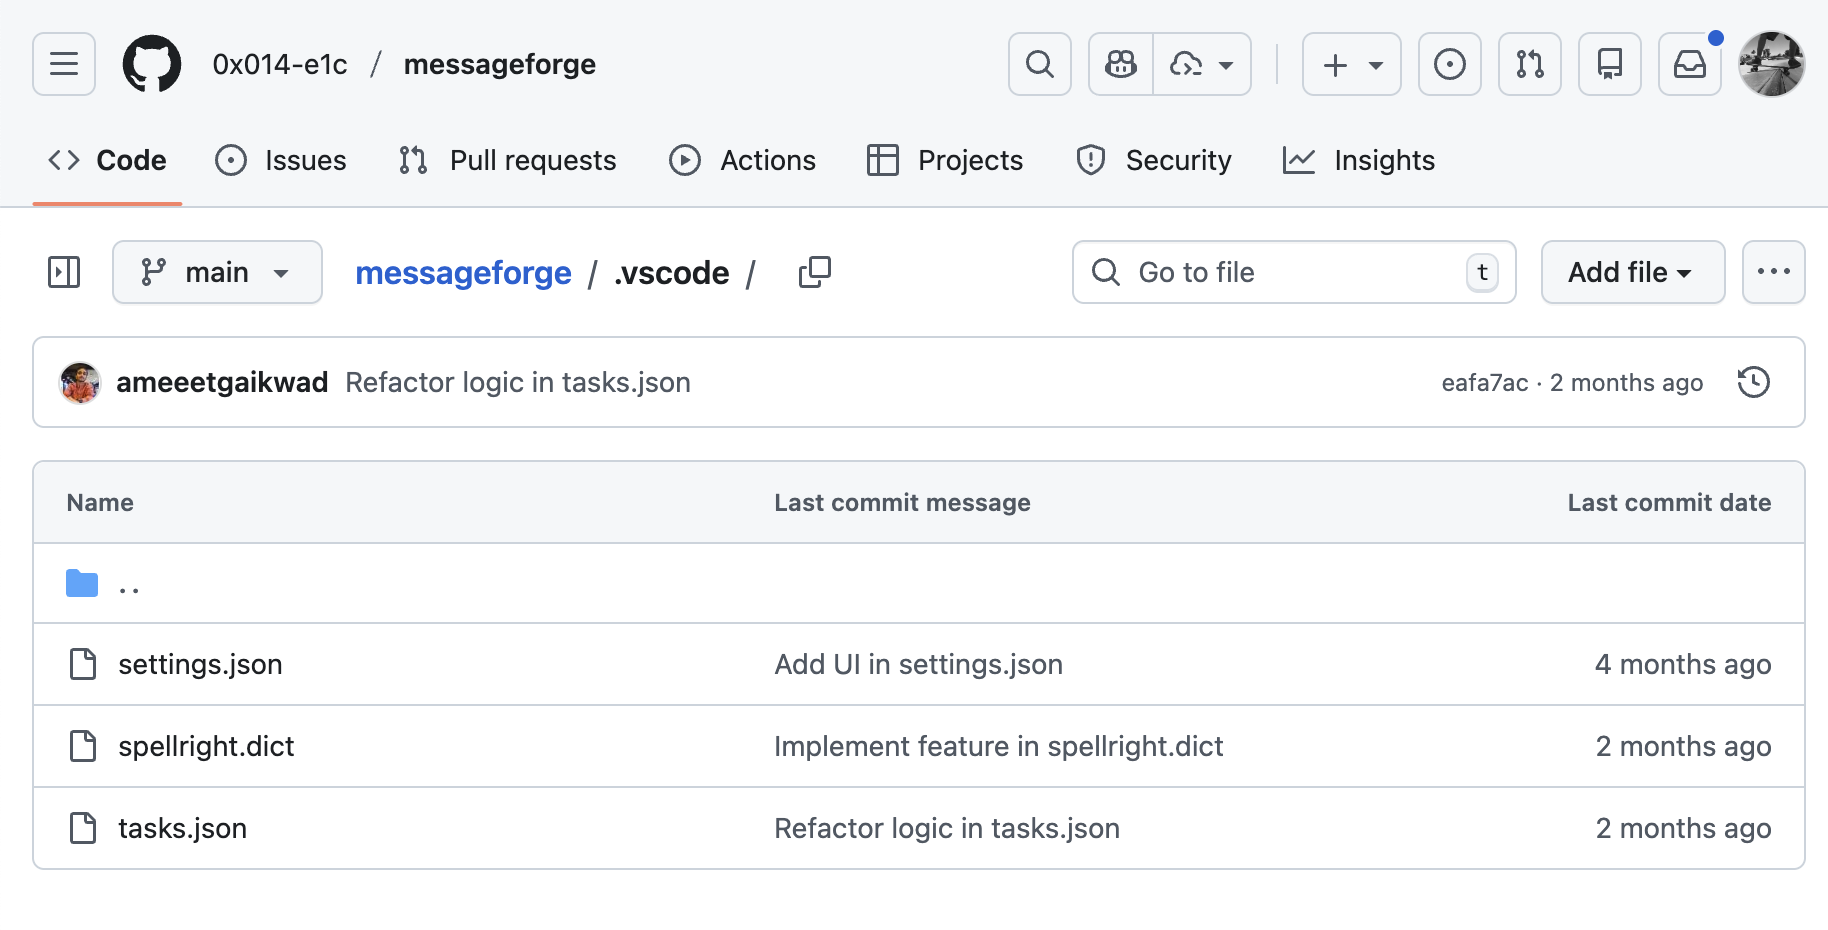This screenshot has height=930, width=1828.
Task: Switch to the Projects tab
Action: pyautogui.click(x=945, y=160)
